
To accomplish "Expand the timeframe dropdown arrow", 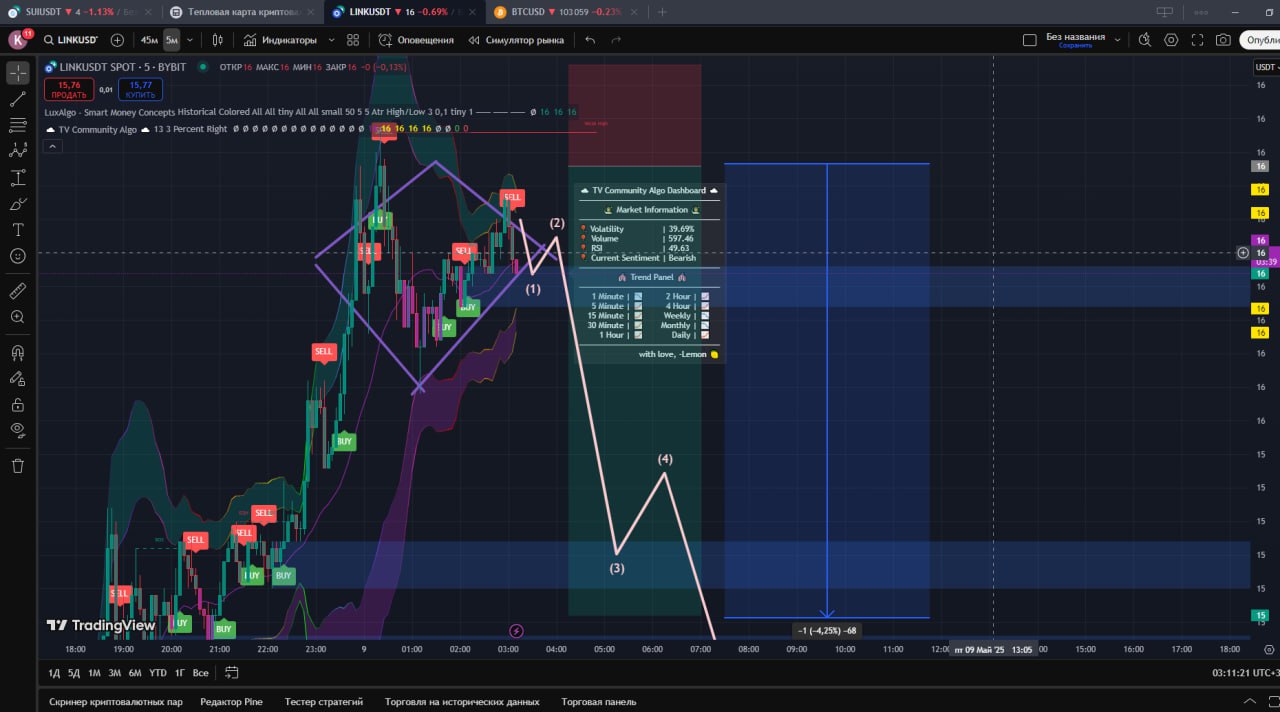I will [189, 40].
